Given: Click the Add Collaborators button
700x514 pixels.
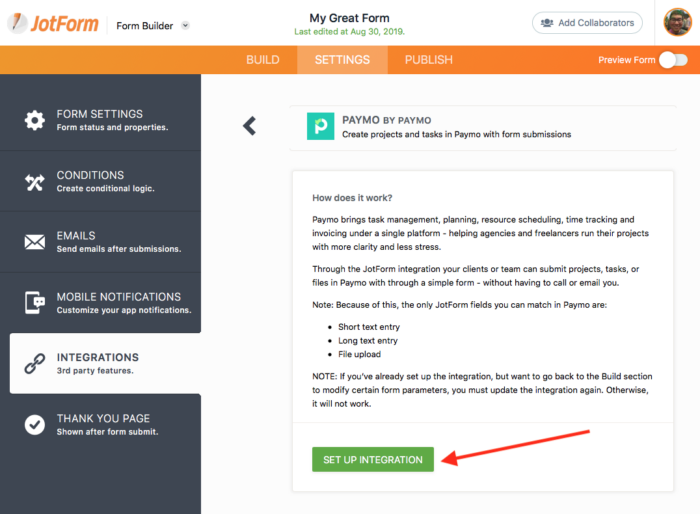Looking at the screenshot, I should [587, 23].
